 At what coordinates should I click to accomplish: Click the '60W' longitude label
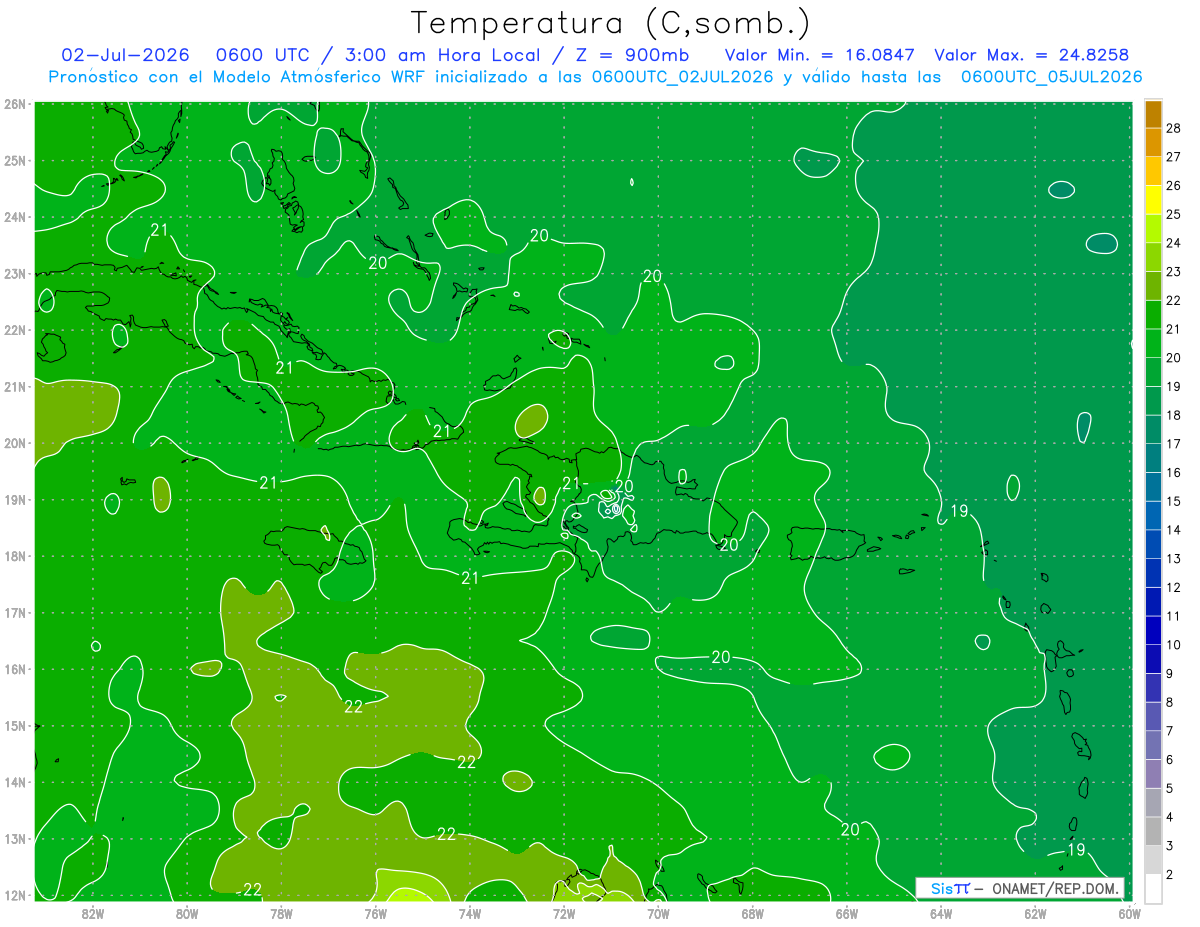coord(1129,913)
